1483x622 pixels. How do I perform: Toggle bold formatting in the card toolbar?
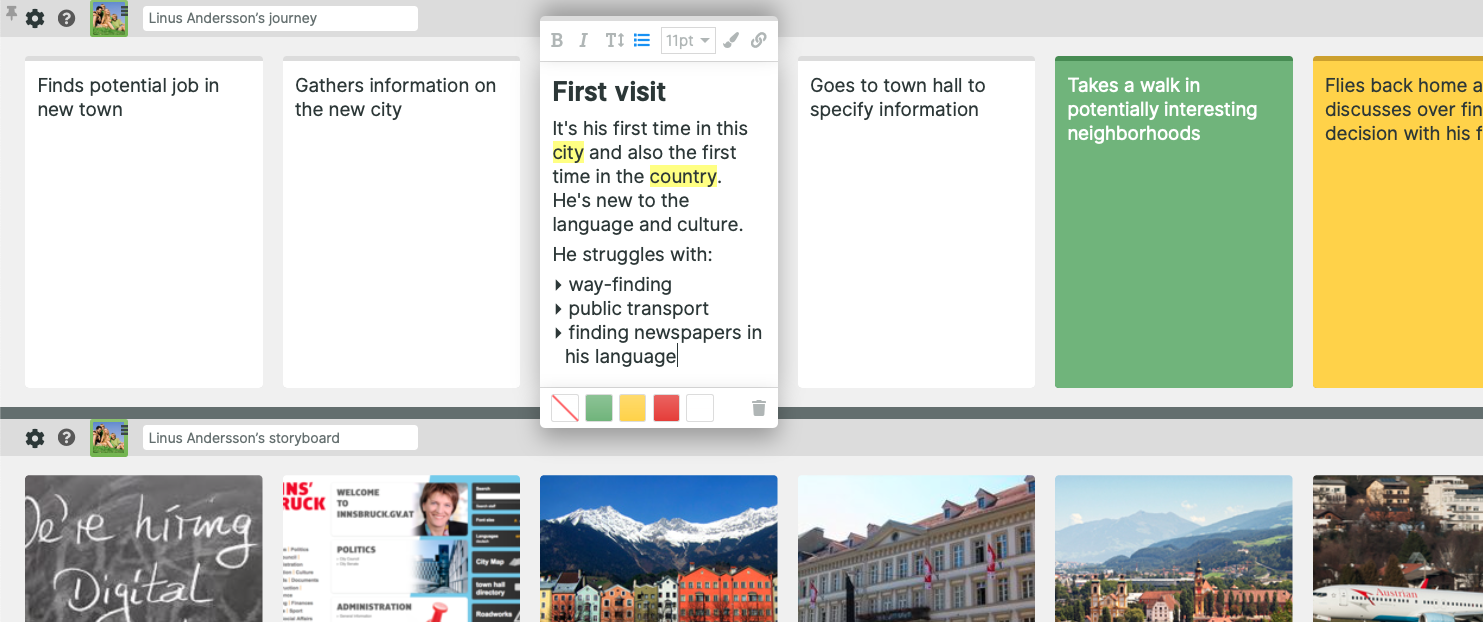[559, 40]
